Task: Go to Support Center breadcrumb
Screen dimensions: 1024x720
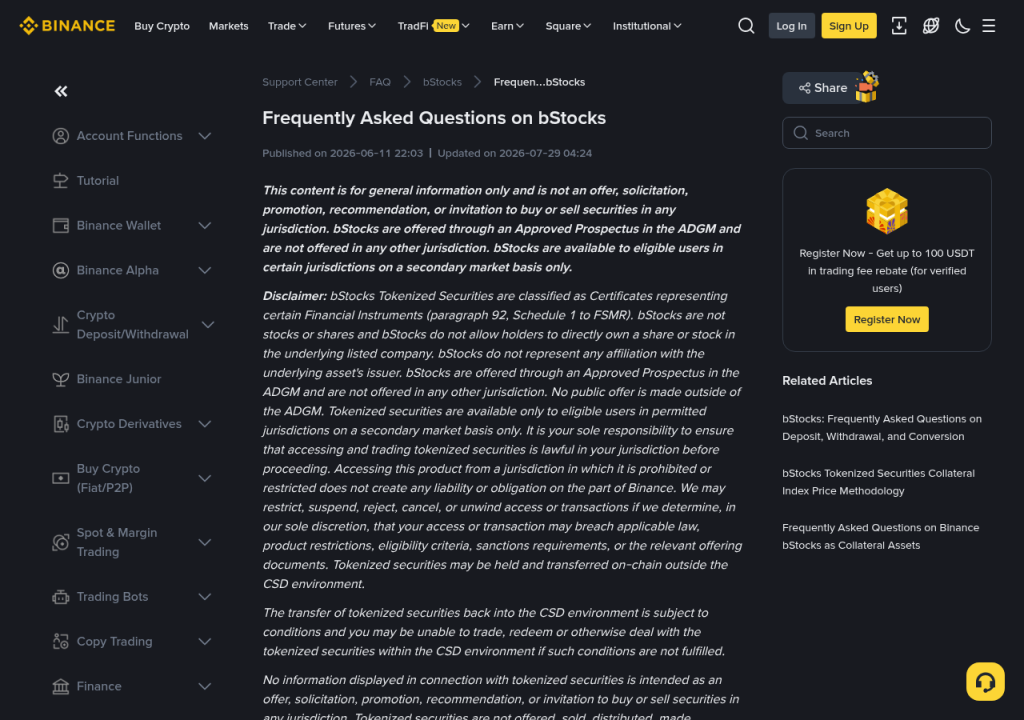Action: point(300,82)
